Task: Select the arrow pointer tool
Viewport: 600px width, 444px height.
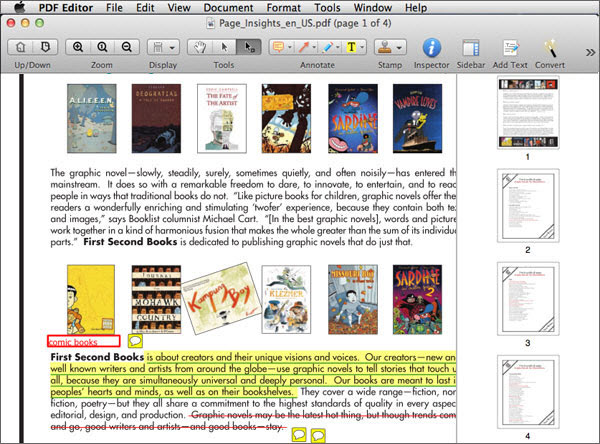Action: click(x=224, y=47)
